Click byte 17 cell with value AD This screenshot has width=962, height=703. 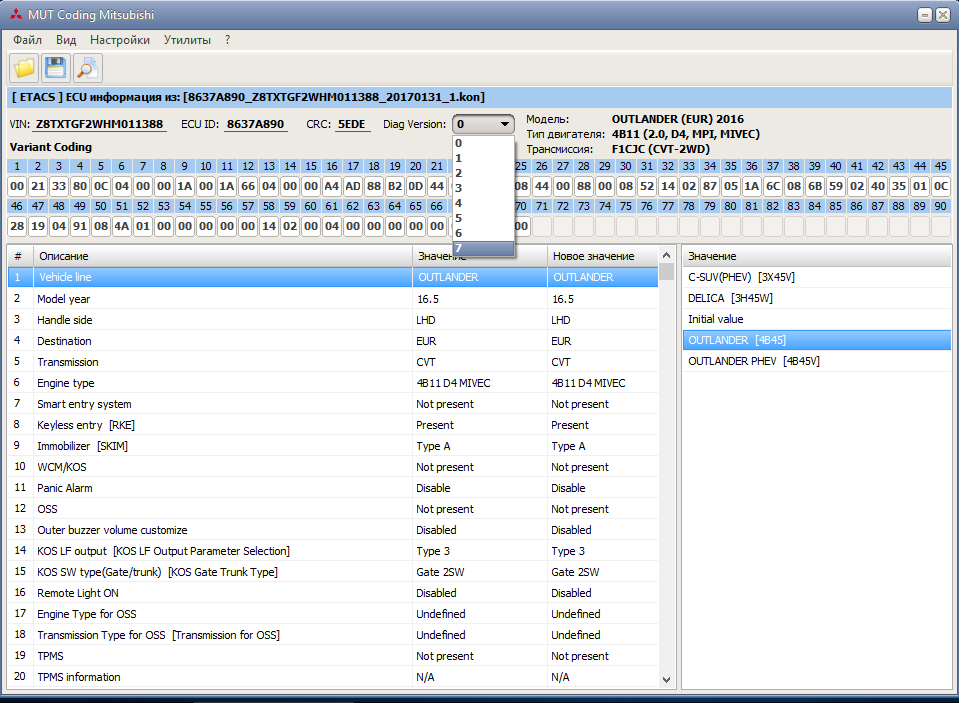click(353, 186)
